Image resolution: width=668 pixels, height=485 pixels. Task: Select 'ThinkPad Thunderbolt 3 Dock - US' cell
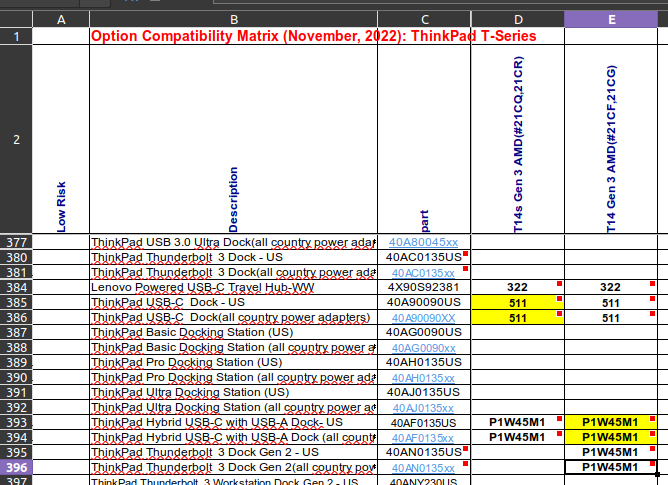(x=233, y=257)
